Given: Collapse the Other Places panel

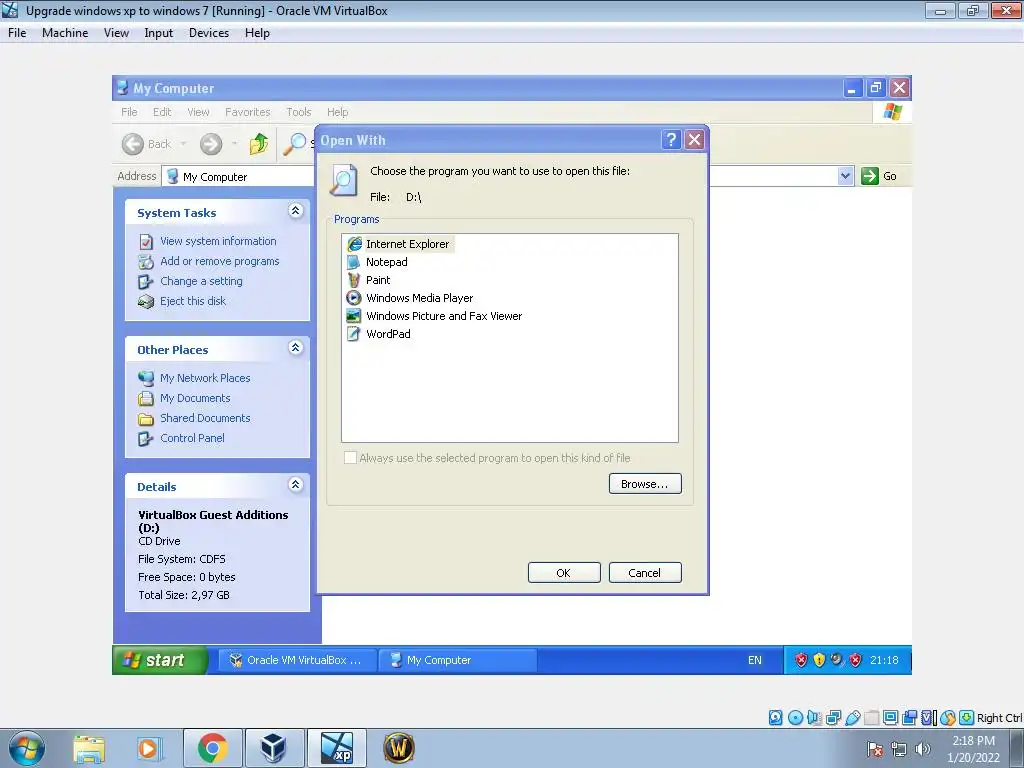Looking at the screenshot, I should pos(295,347).
